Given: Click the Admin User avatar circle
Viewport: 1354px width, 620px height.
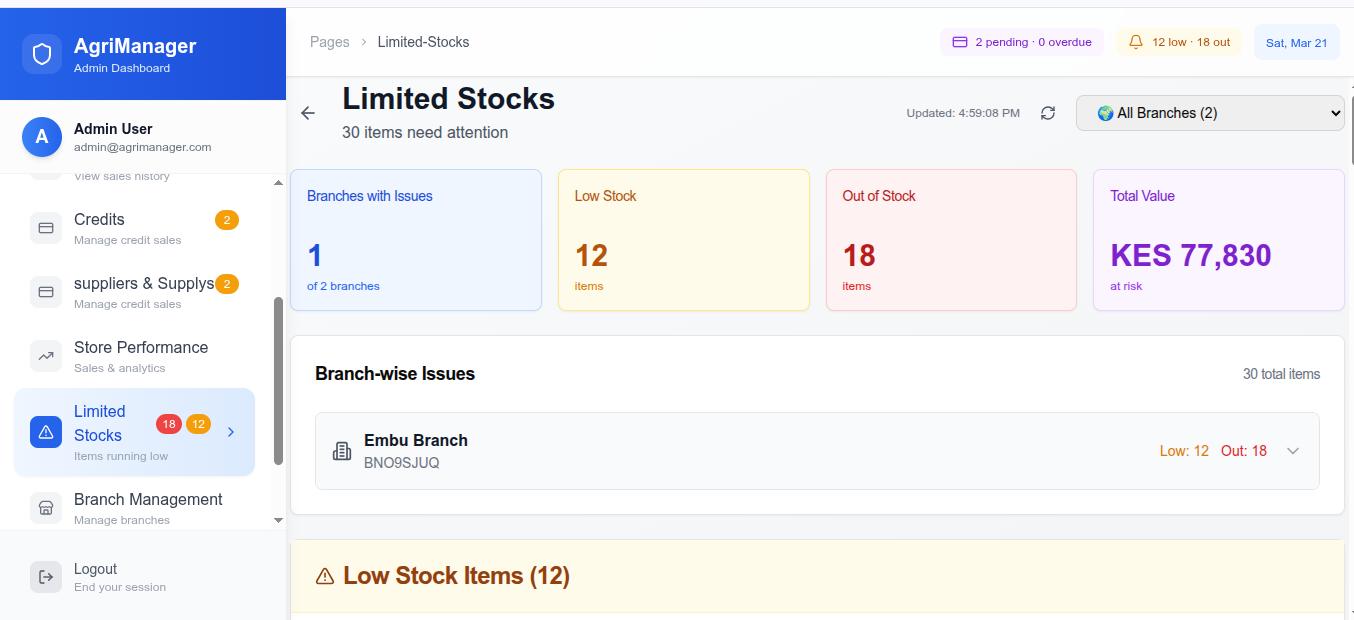Looking at the screenshot, I should pyautogui.click(x=42, y=137).
